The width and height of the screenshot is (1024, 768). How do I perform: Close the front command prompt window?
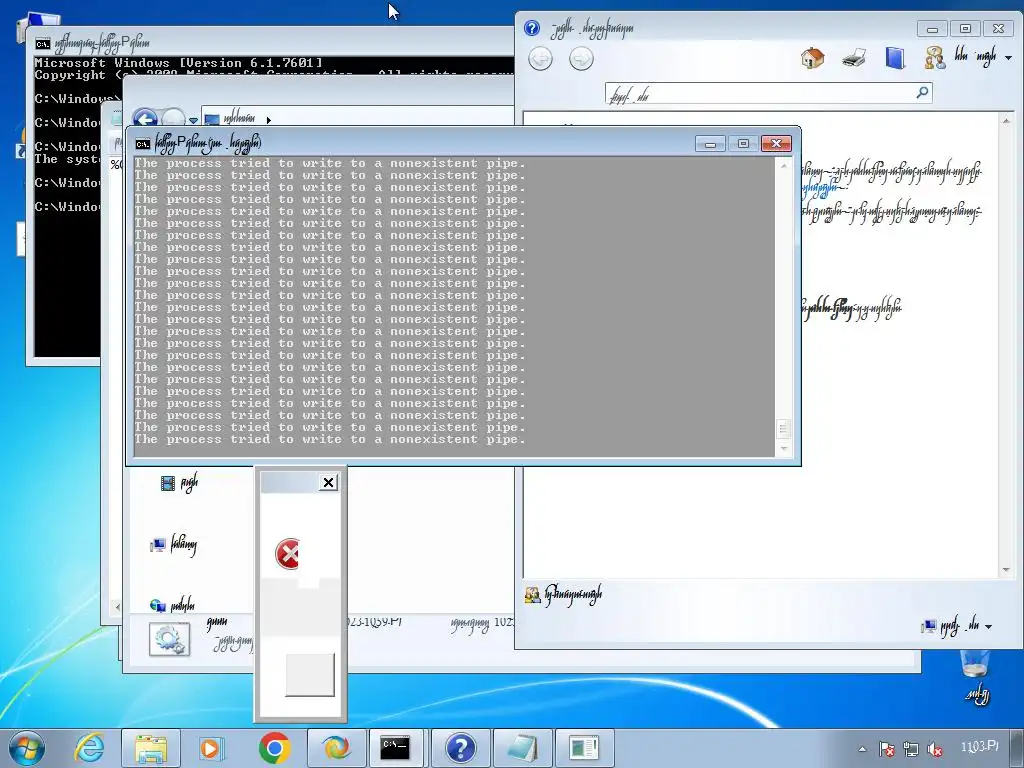pyautogui.click(x=776, y=144)
